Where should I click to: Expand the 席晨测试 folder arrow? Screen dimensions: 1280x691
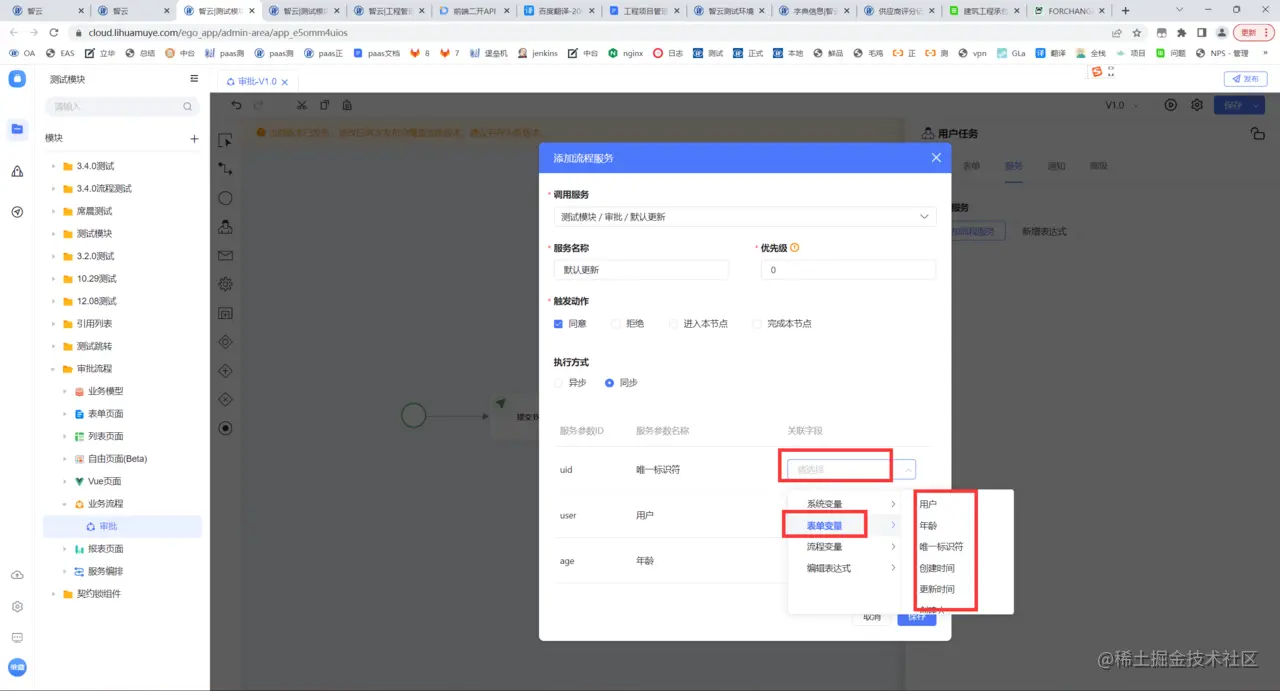pos(53,211)
